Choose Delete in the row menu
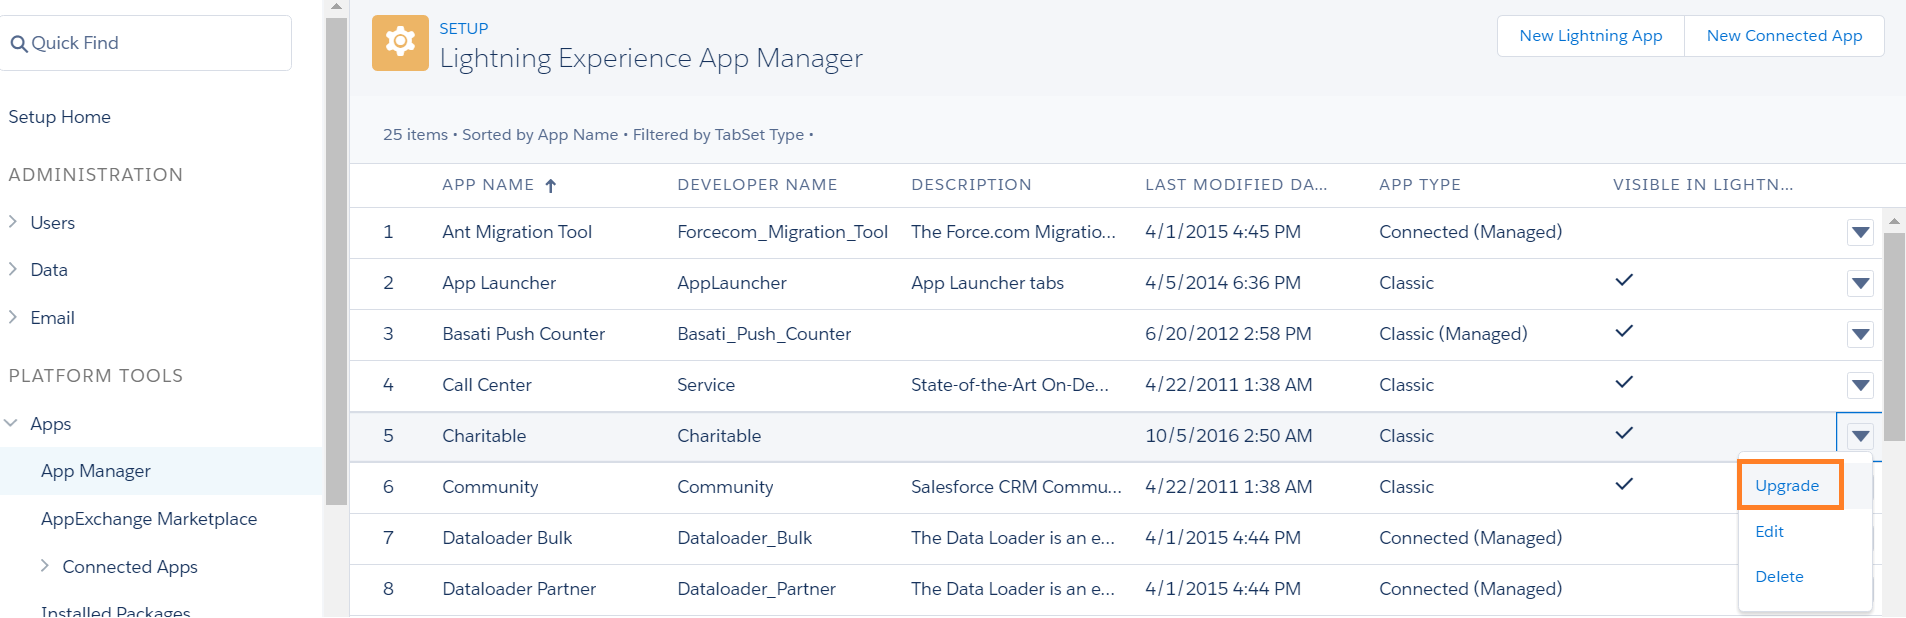 pyautogui.click(x=1779, y=577)
